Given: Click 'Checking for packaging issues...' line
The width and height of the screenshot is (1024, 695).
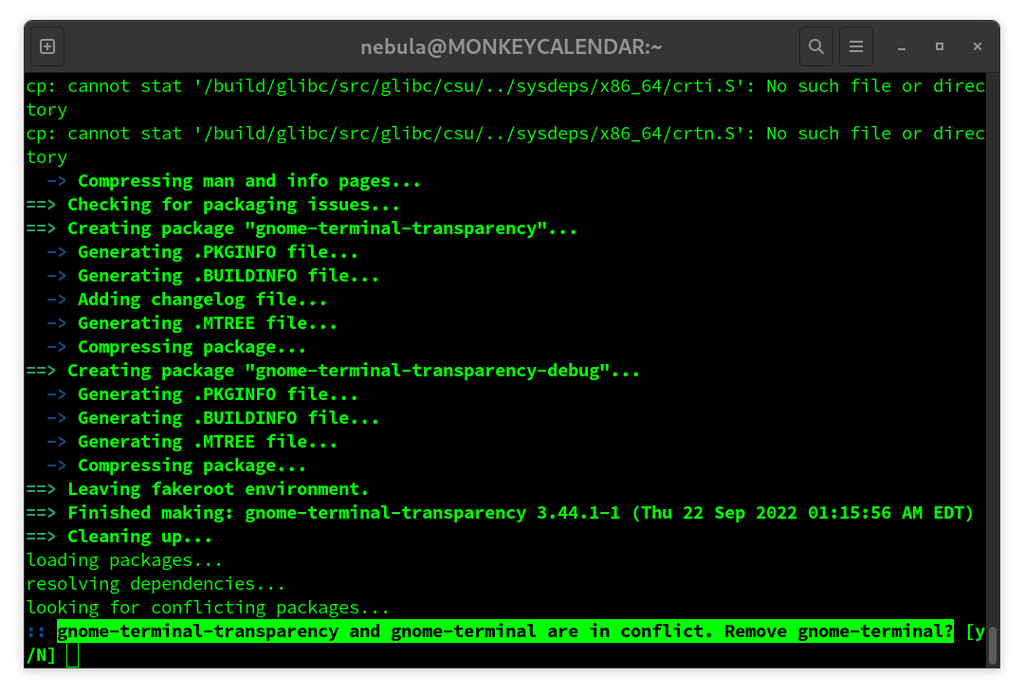Looking at the screenshot, I should pos(213,205).
